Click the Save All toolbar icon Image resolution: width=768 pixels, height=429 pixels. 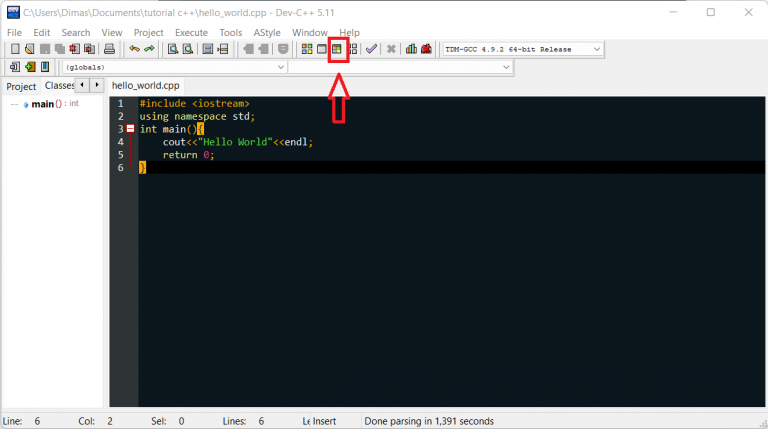pos(60,49)
